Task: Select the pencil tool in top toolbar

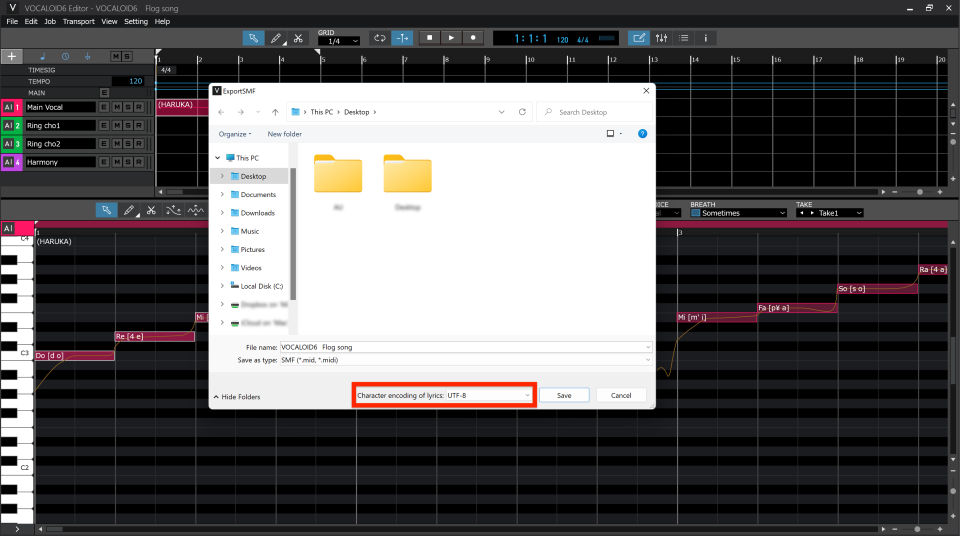Action: (x=276, y=38)
